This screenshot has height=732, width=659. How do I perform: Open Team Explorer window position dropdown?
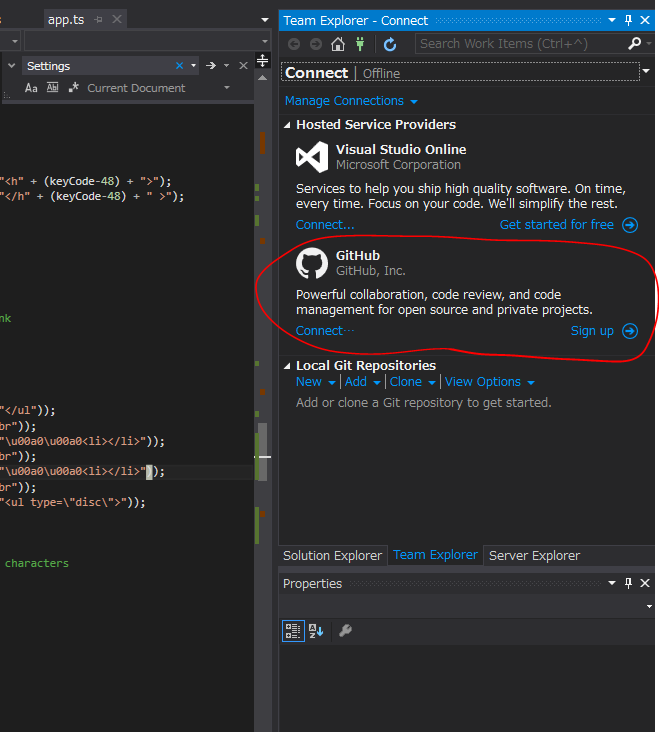pyautogui.click(x=612, y=20)
